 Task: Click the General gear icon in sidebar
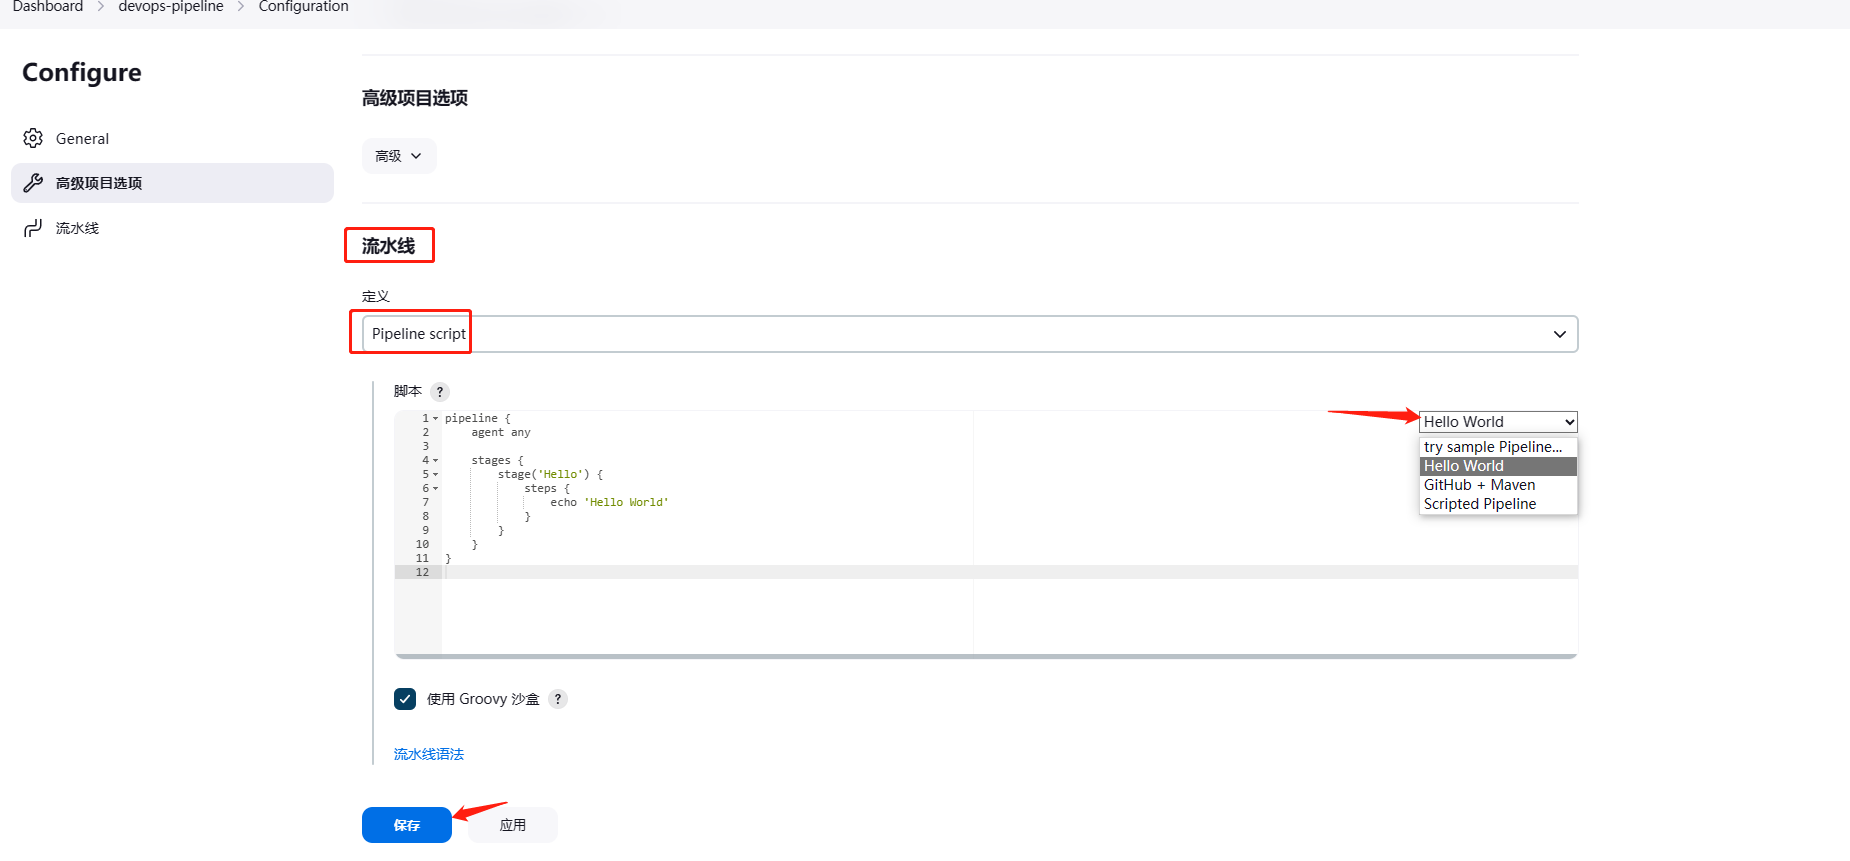pyautogui.click(x=33, y=138)
